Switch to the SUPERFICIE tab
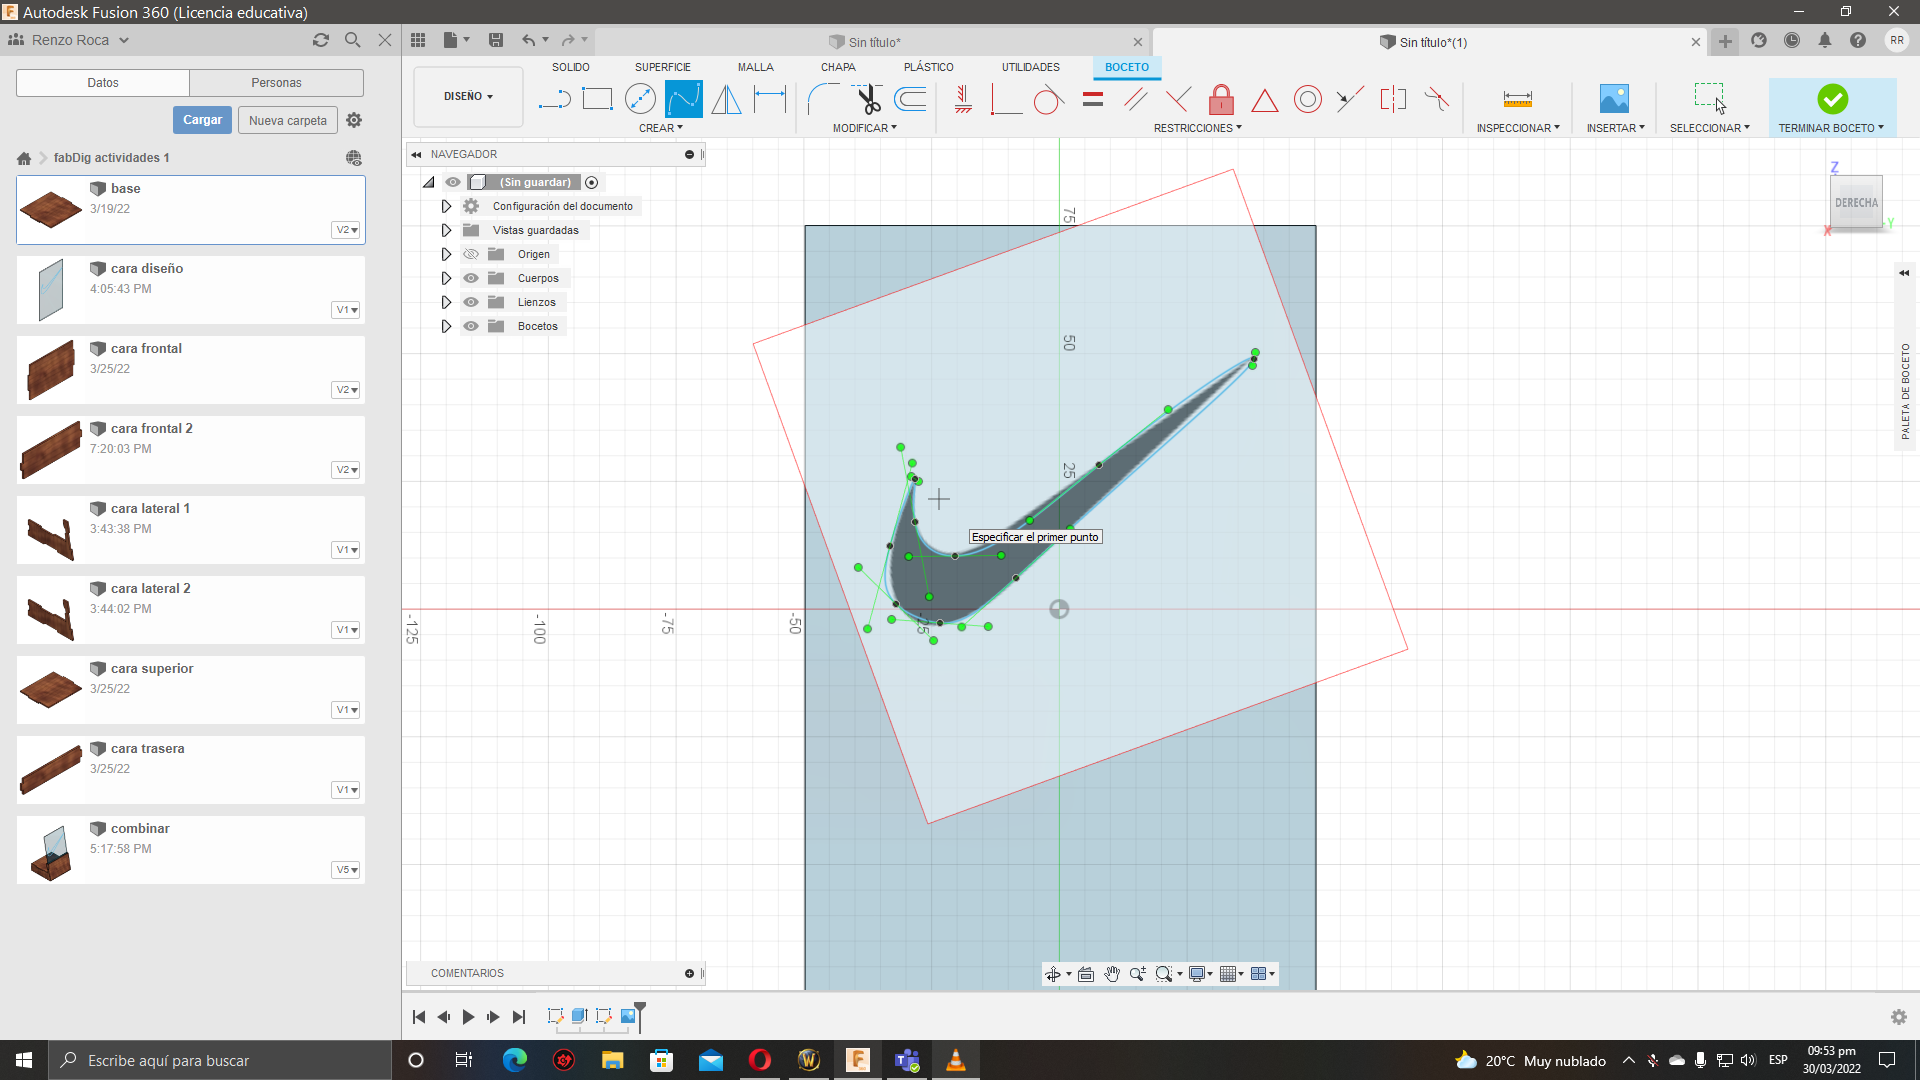This screenshot has width=1920, height=1080. point(662,67)
